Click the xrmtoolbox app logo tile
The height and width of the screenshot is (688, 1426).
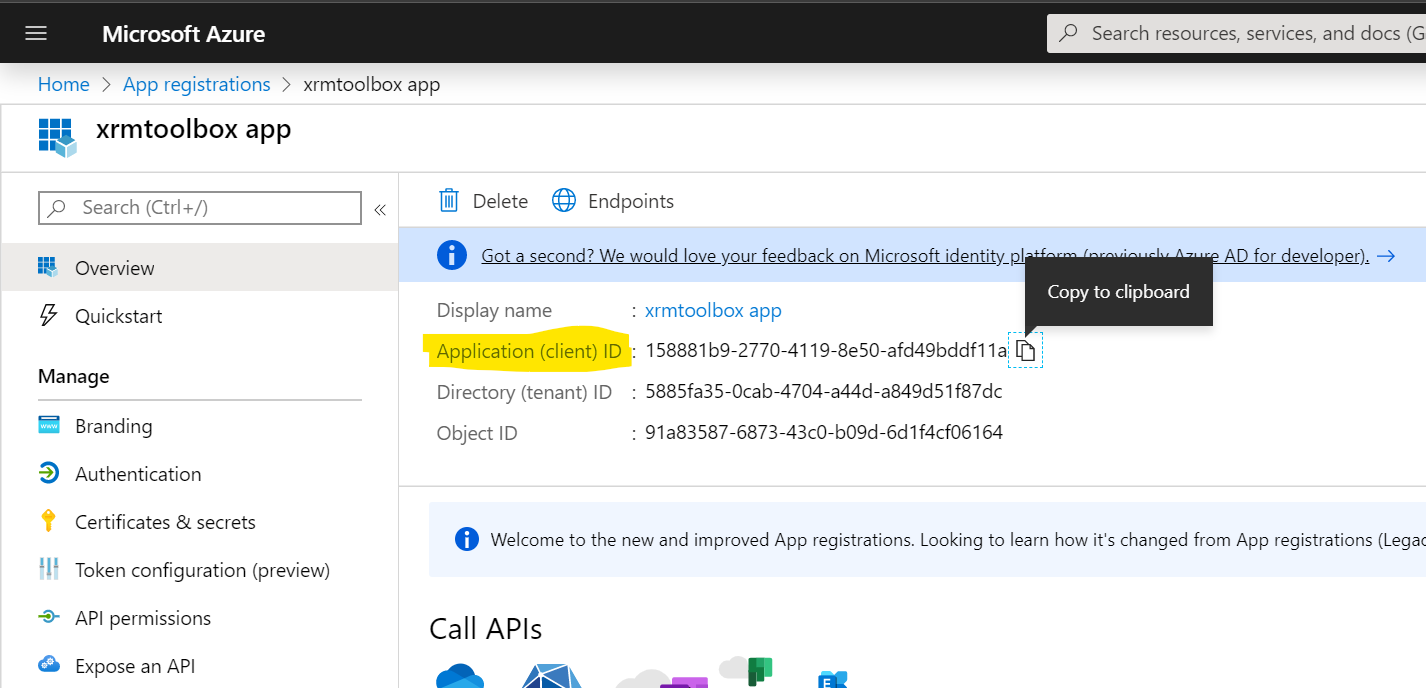57,137
